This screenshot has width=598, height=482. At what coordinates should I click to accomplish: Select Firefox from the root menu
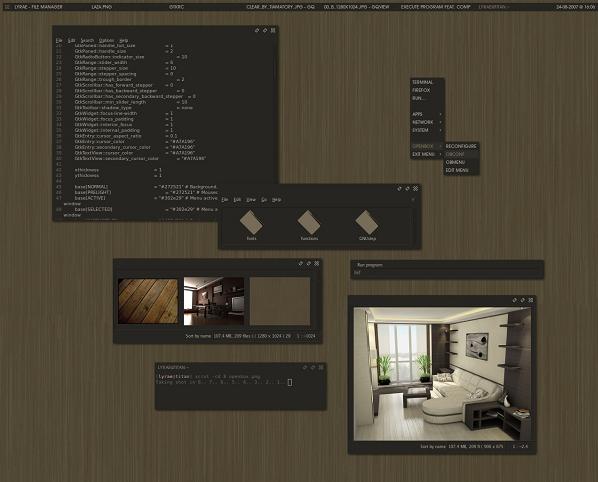point(421,90)
